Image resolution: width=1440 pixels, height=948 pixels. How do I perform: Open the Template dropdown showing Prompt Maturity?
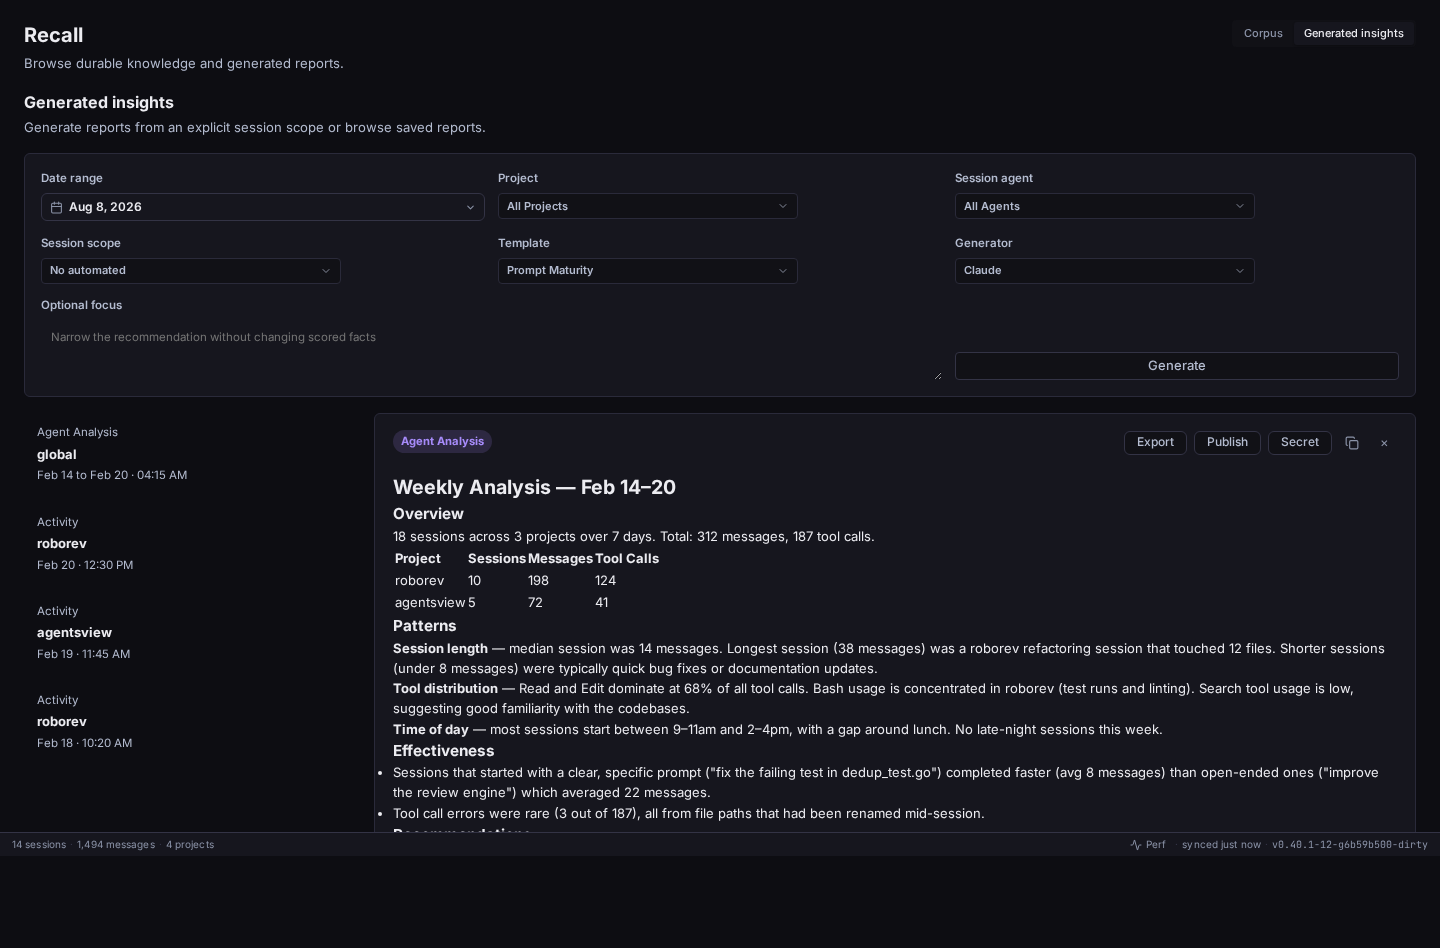(647, 271)
